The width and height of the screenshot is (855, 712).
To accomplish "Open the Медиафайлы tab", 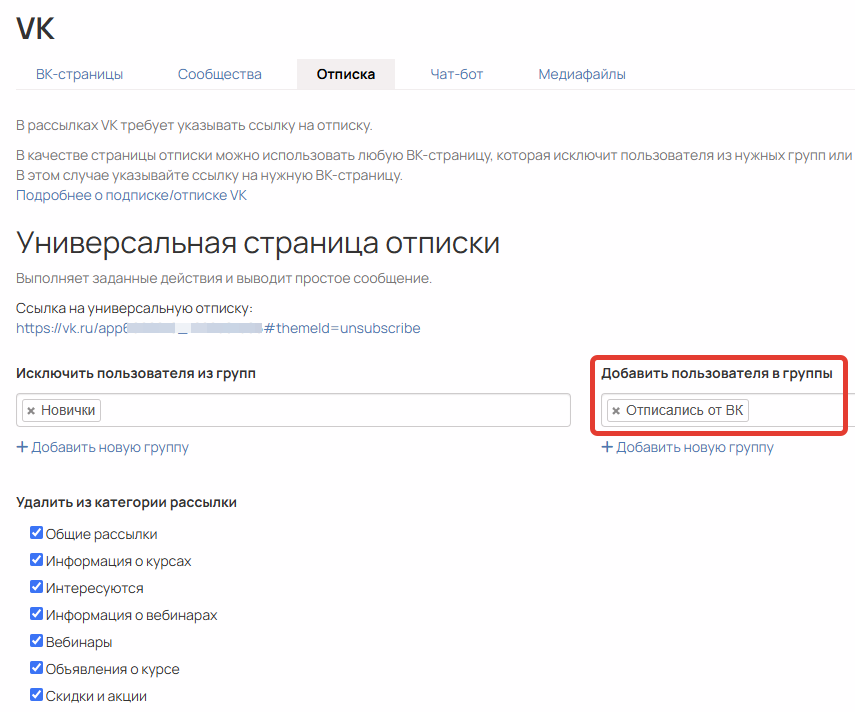I will click(x=582, y=74).
